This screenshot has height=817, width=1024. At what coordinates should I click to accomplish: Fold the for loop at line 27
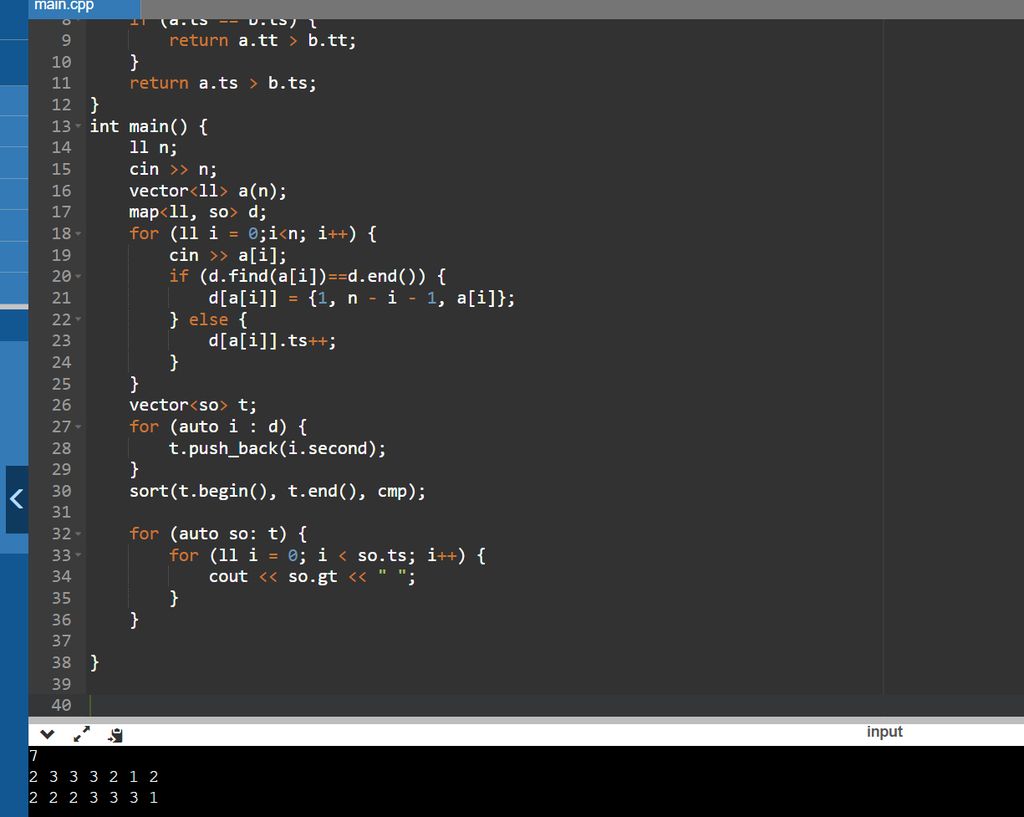tap(78, 426)
